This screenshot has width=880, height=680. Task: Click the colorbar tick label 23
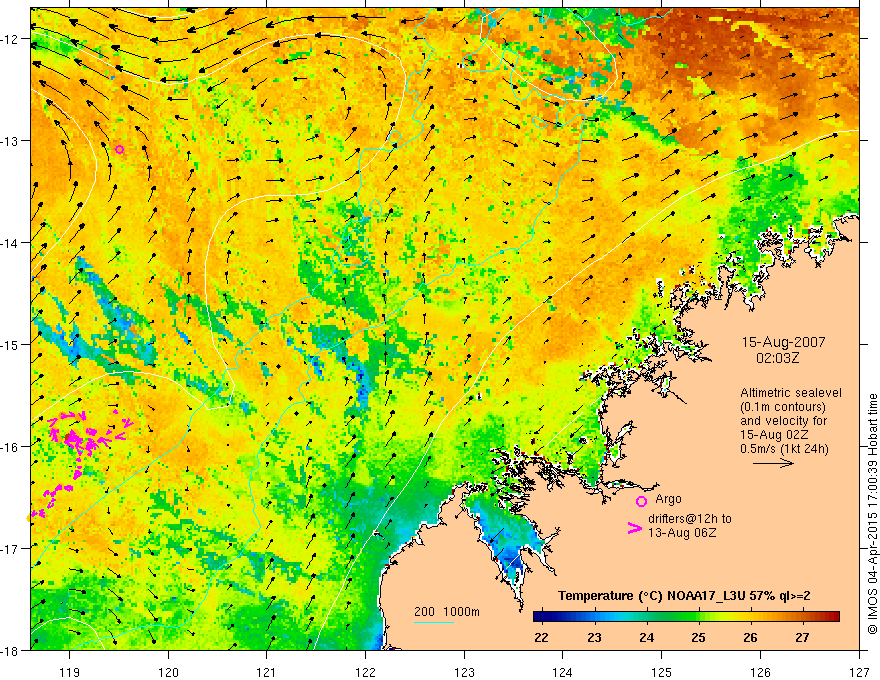[594, 638]
